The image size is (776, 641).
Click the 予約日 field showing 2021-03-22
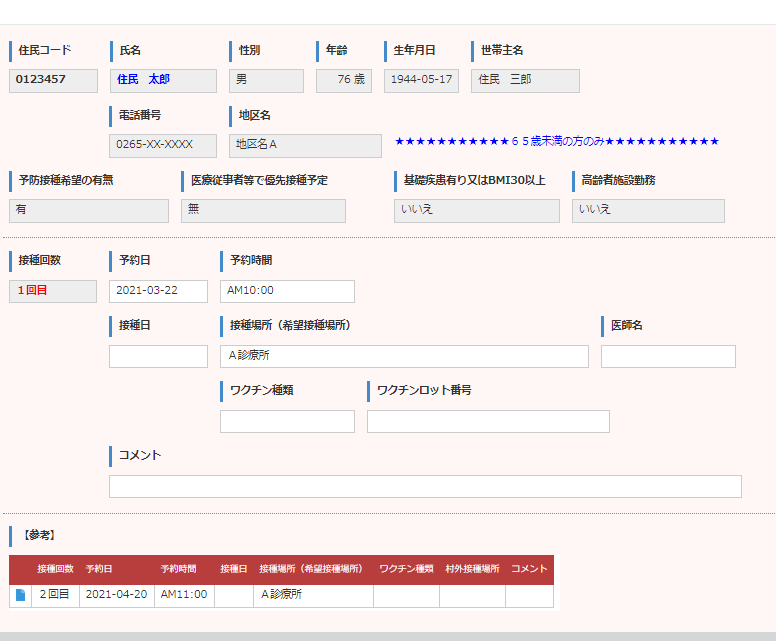coord(158,291)
